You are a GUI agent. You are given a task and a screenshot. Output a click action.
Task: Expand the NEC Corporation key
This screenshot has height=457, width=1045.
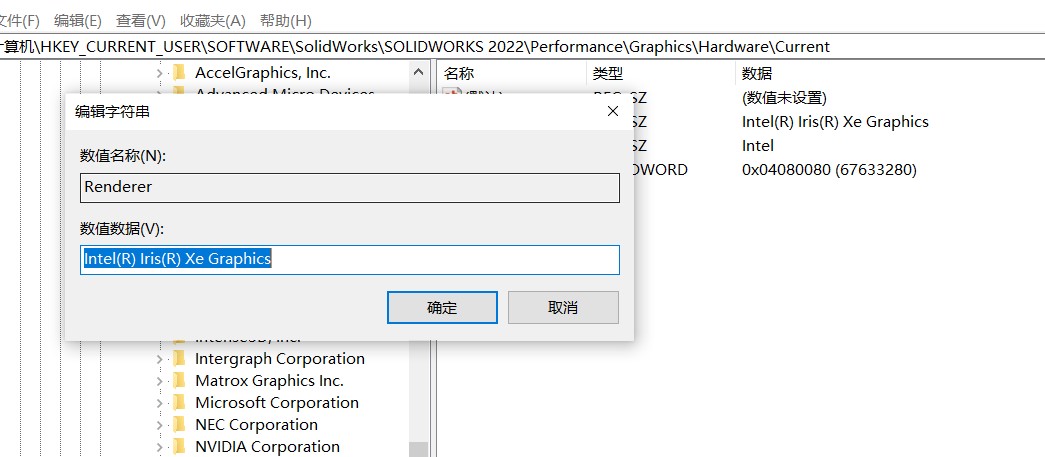[x=159, y=425]
